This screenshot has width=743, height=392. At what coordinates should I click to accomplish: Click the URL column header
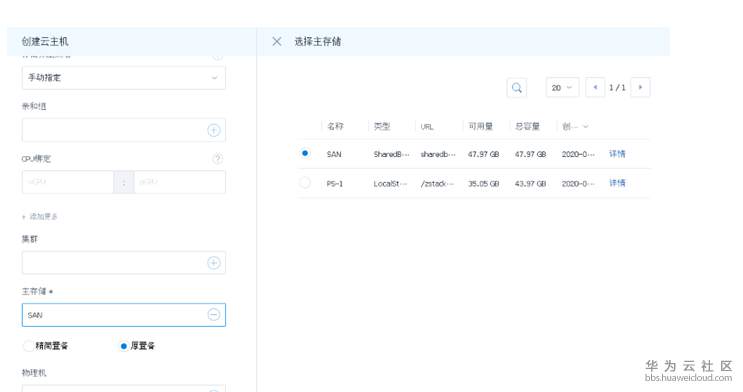click(x=426, y=127)
